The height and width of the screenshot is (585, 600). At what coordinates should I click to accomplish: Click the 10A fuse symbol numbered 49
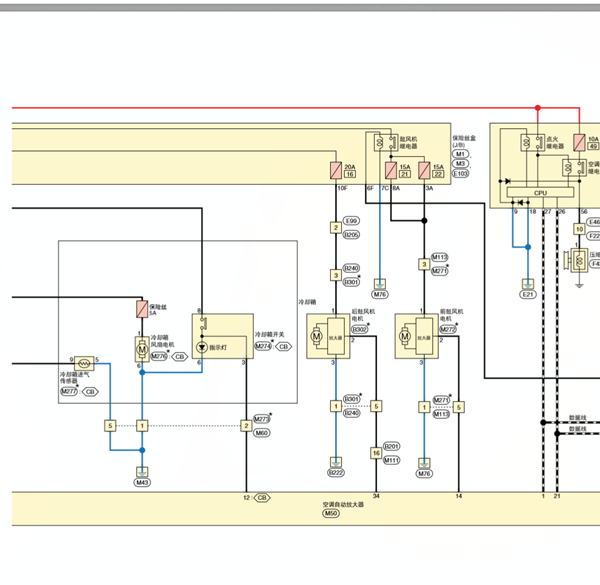[x=579, y=142]
